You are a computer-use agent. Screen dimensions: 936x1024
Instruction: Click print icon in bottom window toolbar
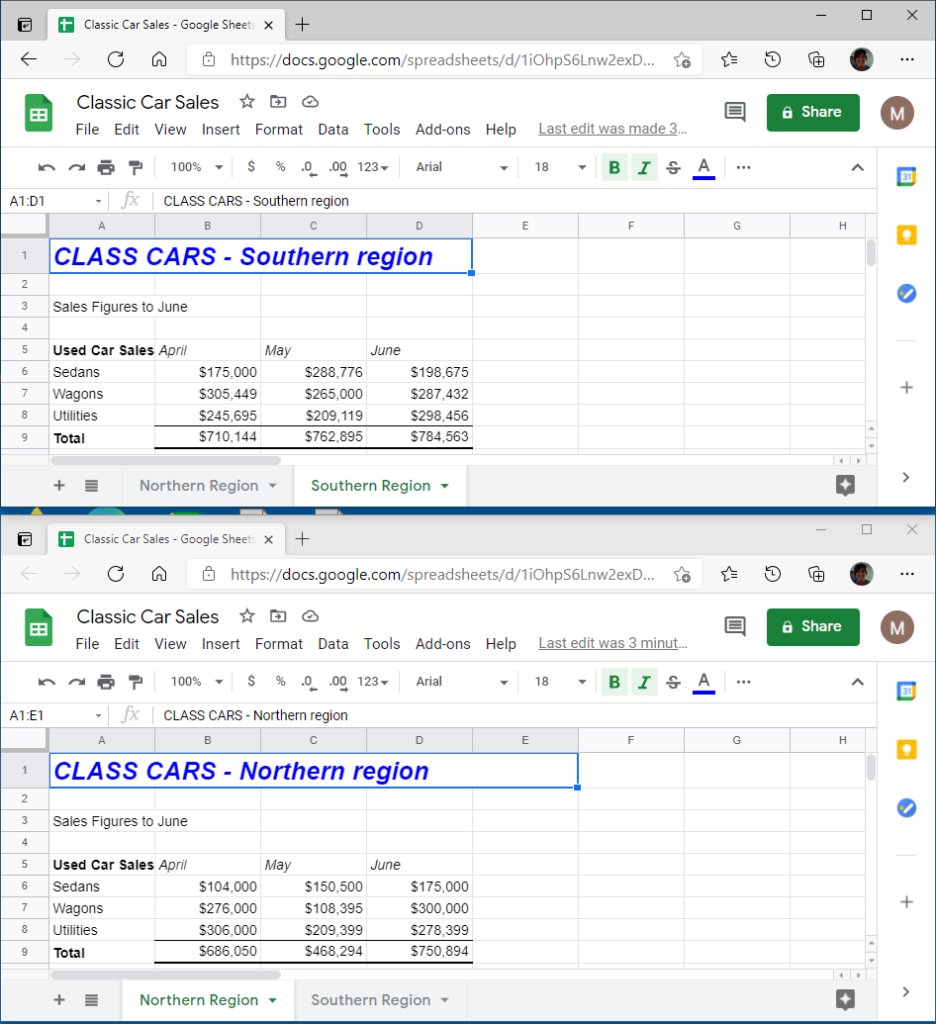[106, 682]
